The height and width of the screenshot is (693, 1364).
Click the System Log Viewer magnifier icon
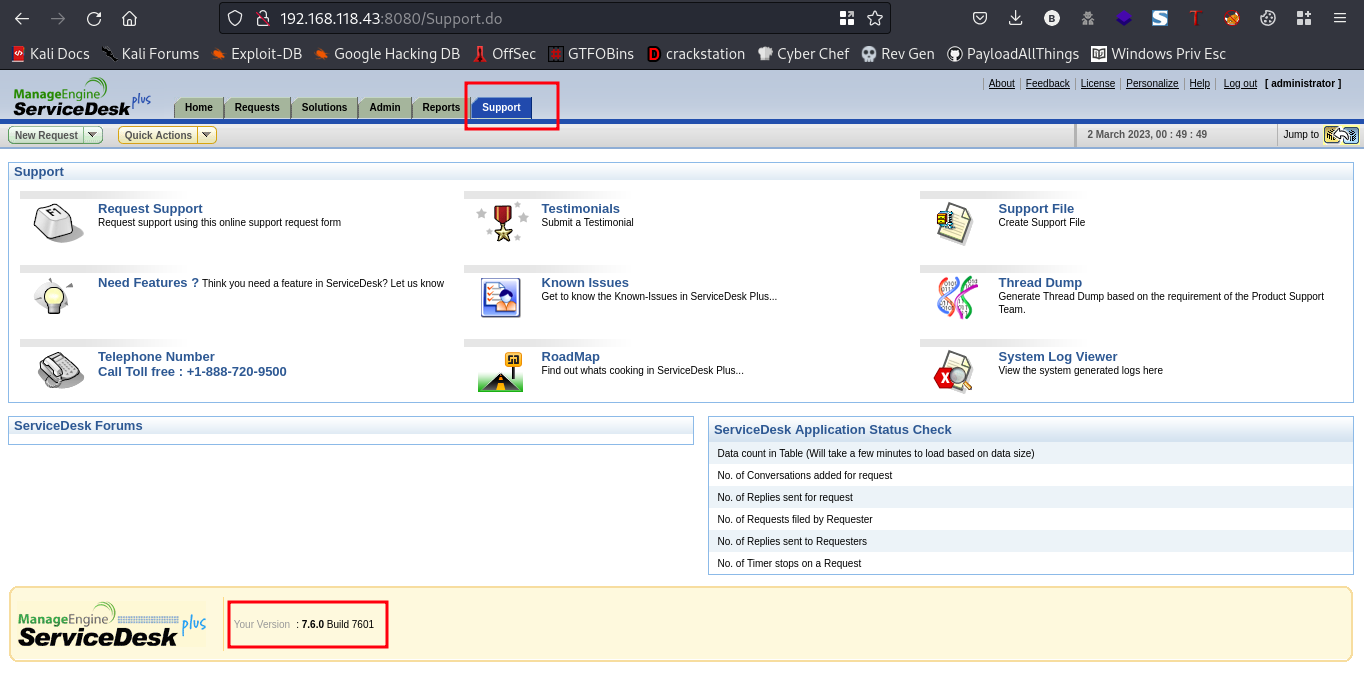pos(954,371)
